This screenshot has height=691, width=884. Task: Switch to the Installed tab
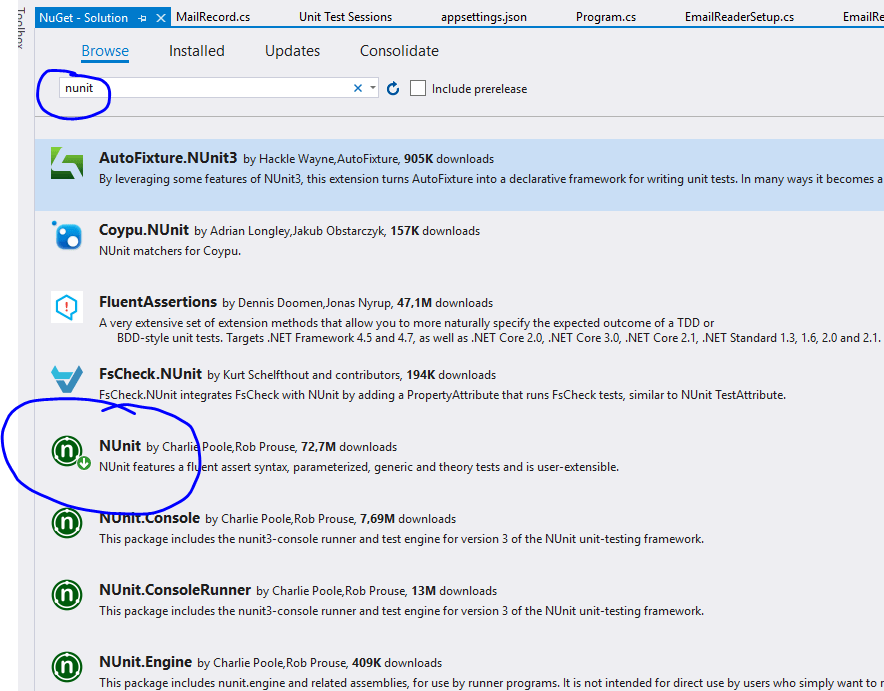click(196, 50)
